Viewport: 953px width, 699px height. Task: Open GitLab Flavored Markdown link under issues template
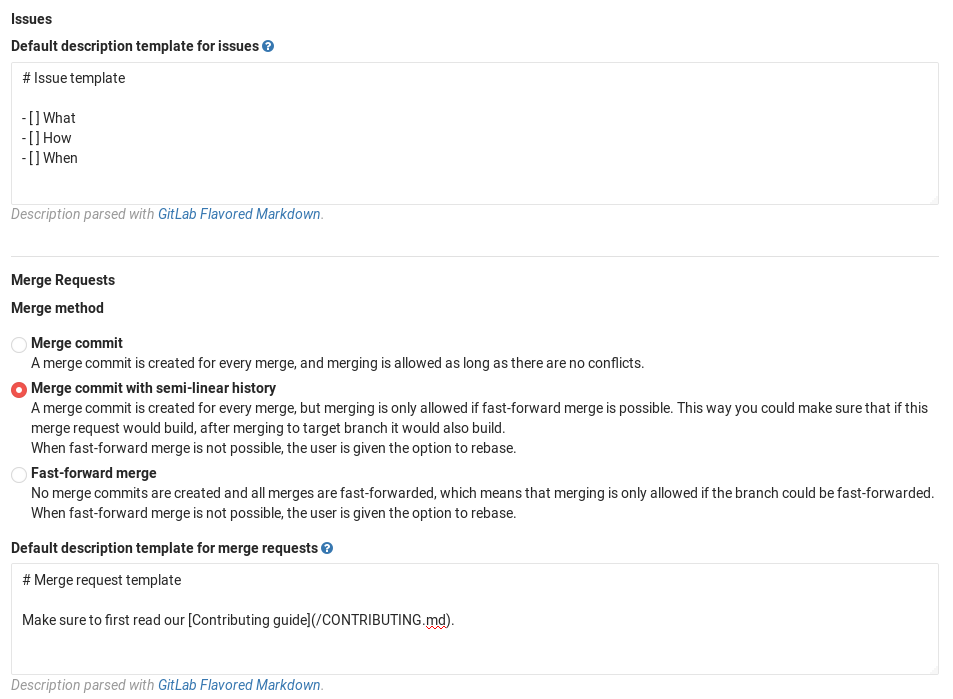coord(239,214)
